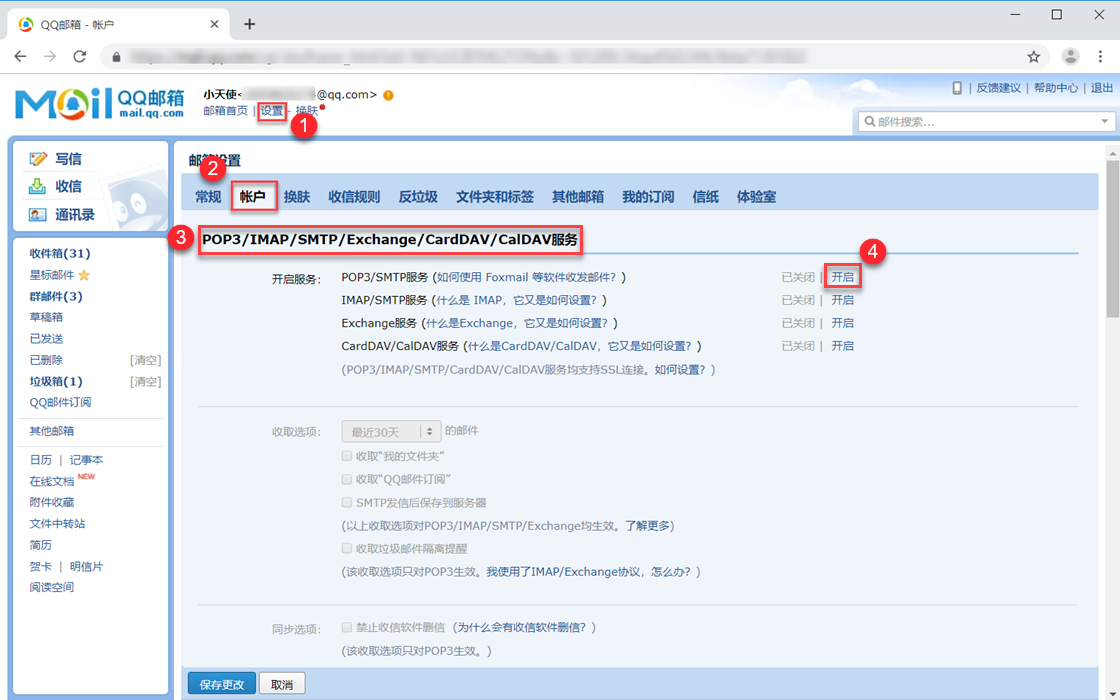Viewport: 1120px width, 700px height.
Task: Enable Exchange服务 via 开启 link
Action: coord(843,323)
